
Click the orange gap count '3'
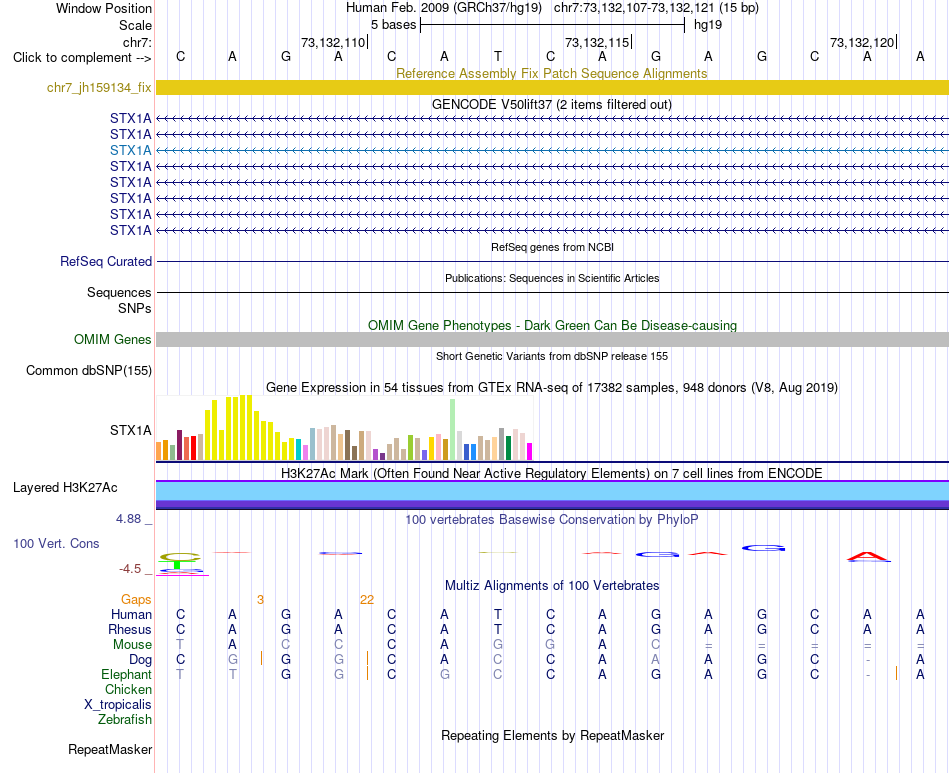click(x=260, y=600)
